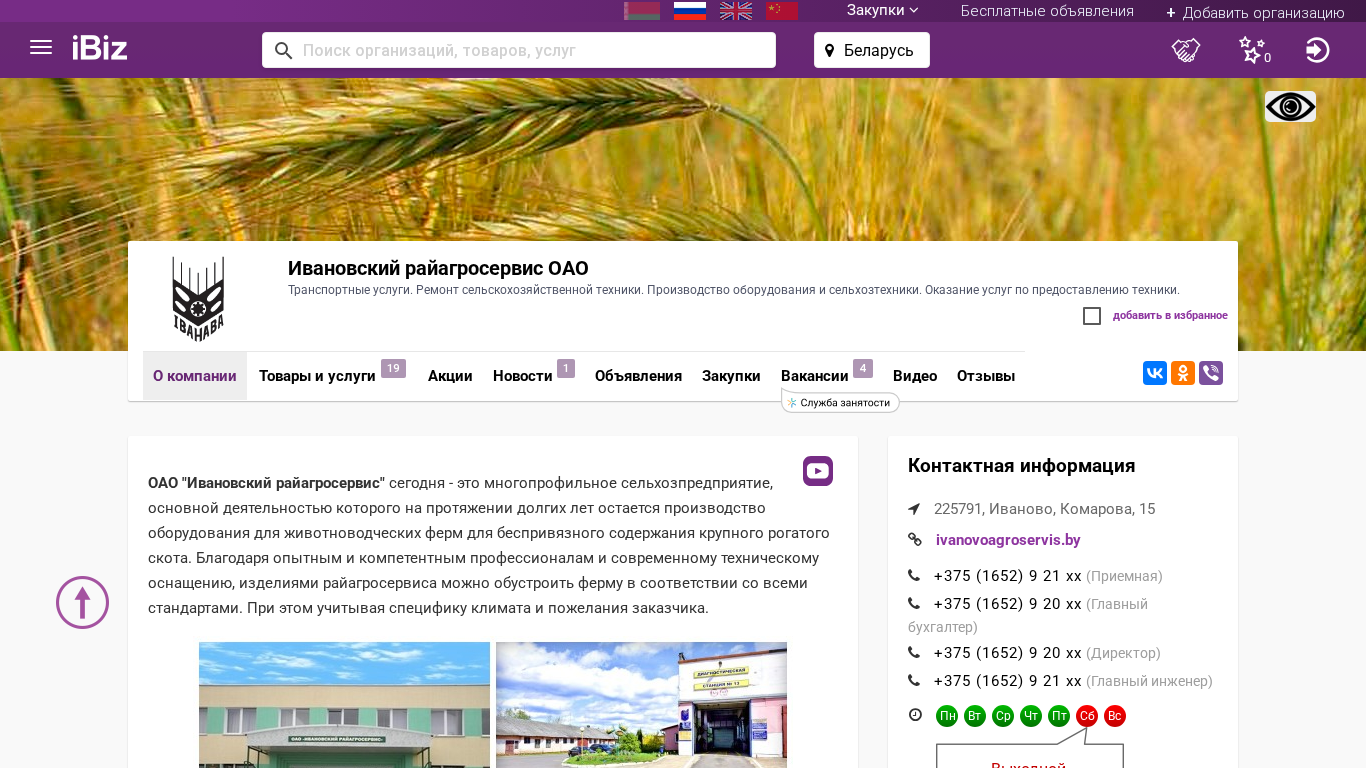Share the page via Viber

(1211, 373)
